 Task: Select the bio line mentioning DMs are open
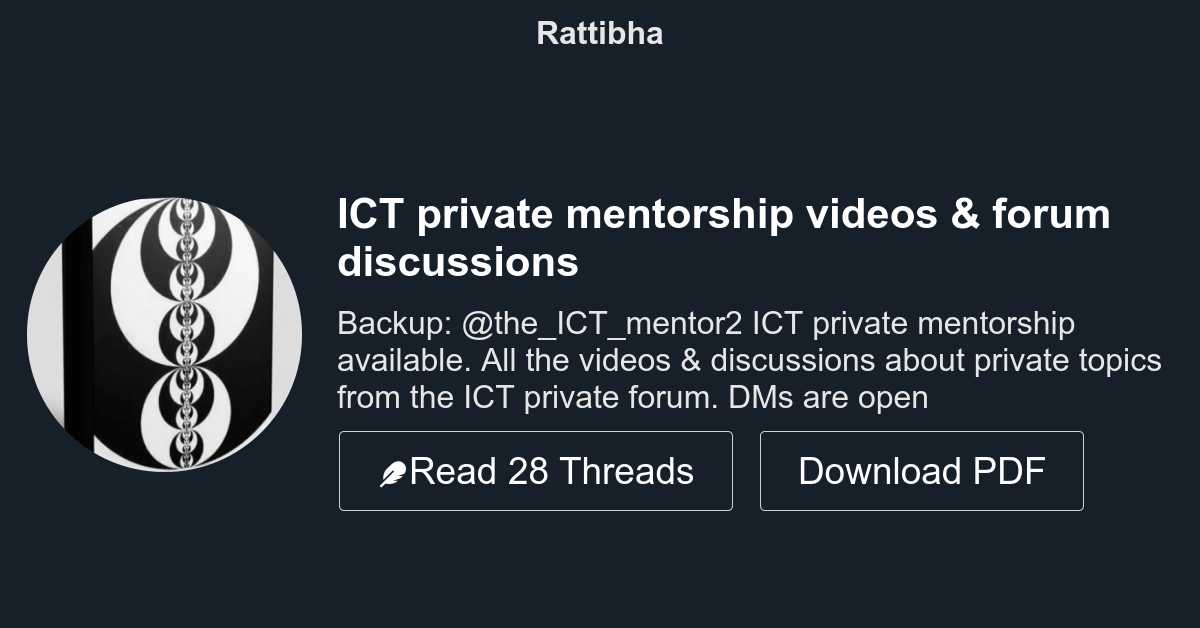[832, 397]
